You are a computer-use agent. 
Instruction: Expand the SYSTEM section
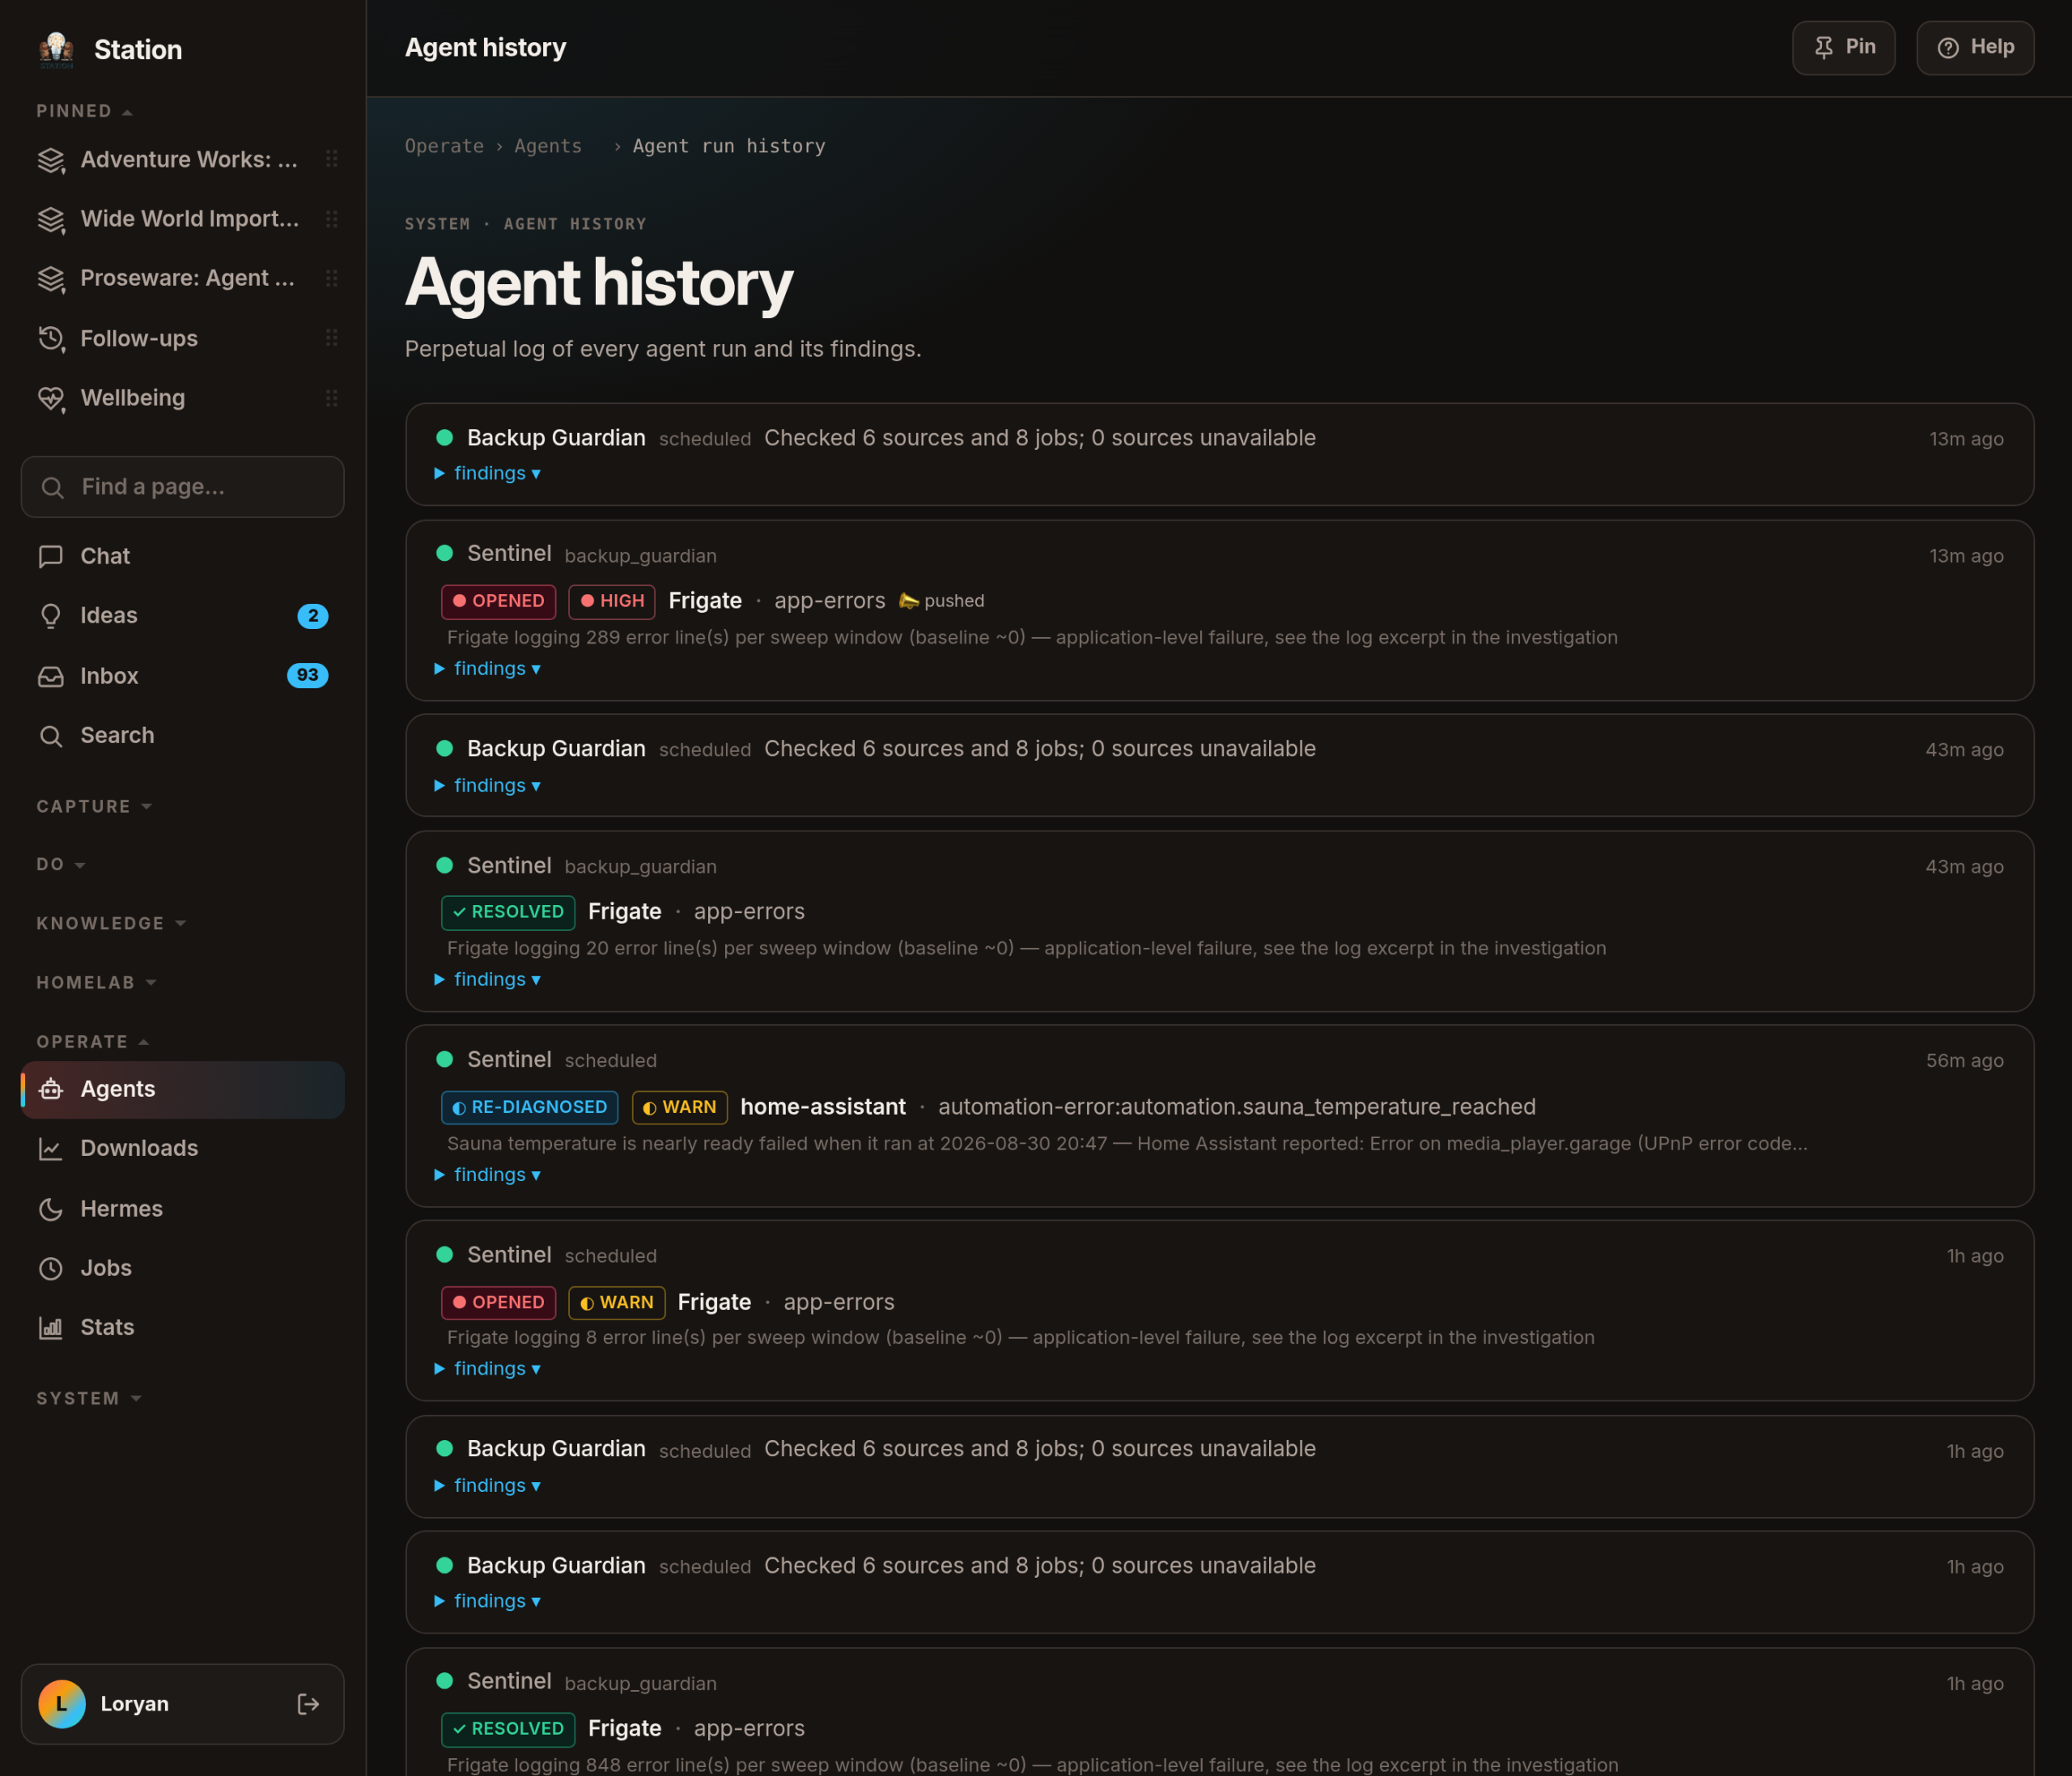(89, 1398)
